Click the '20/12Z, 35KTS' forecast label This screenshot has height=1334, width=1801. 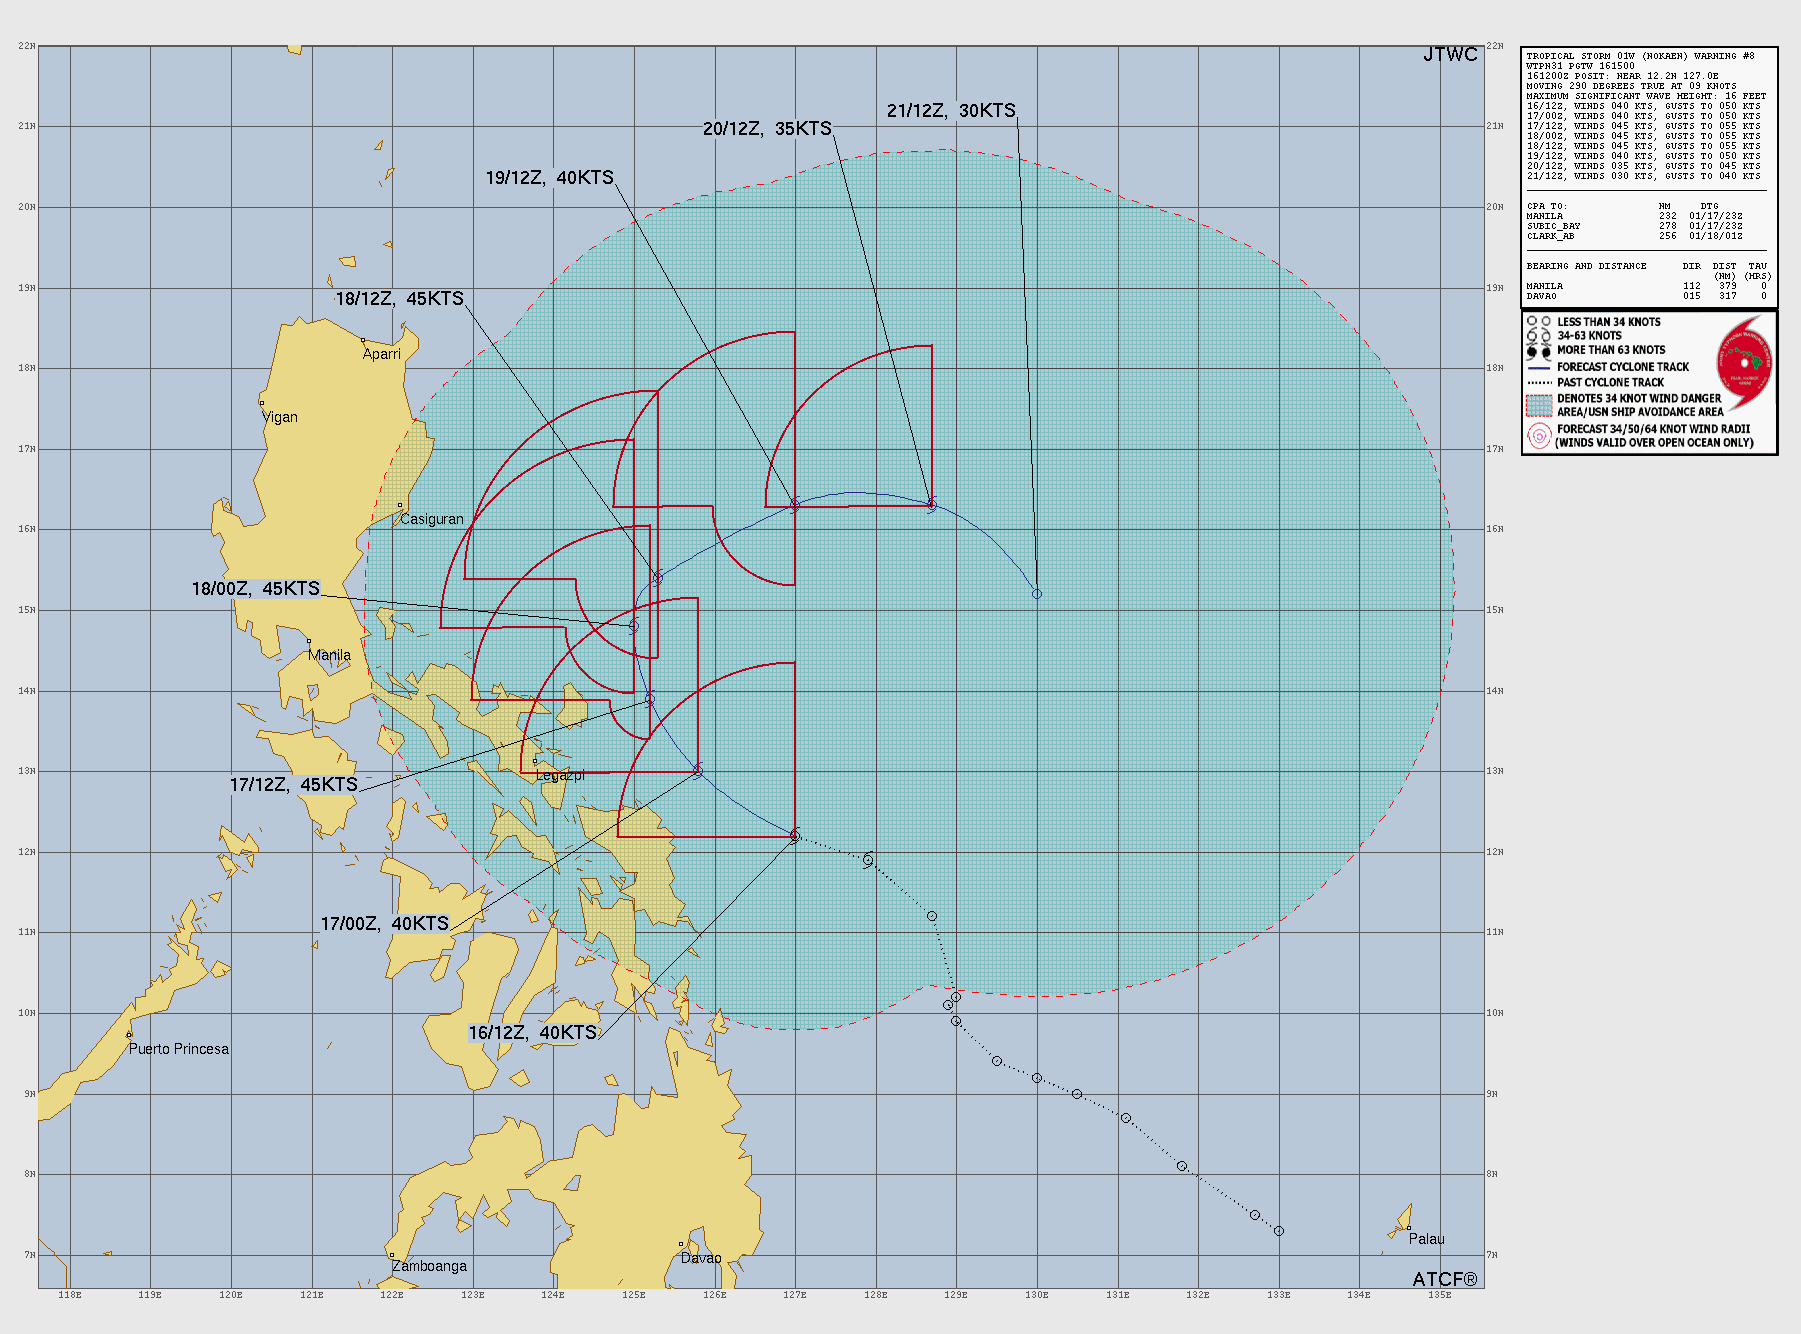click(x=767, y=129)
